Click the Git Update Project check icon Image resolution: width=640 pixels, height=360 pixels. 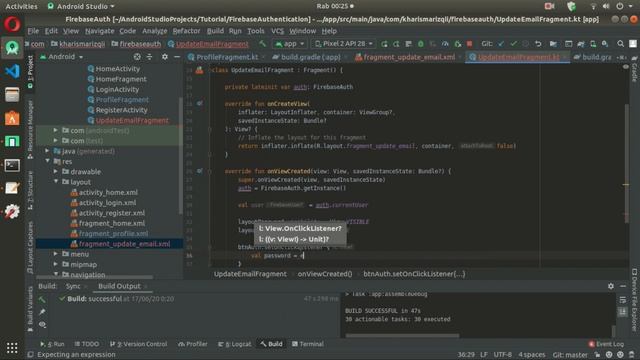pyautogui.click(x=501, y=44)
